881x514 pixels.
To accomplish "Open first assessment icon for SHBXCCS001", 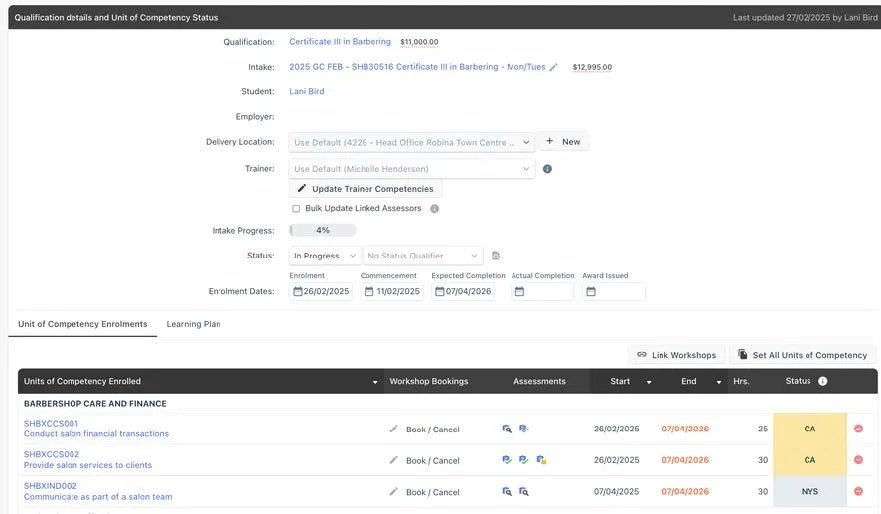I will point(507,429).
